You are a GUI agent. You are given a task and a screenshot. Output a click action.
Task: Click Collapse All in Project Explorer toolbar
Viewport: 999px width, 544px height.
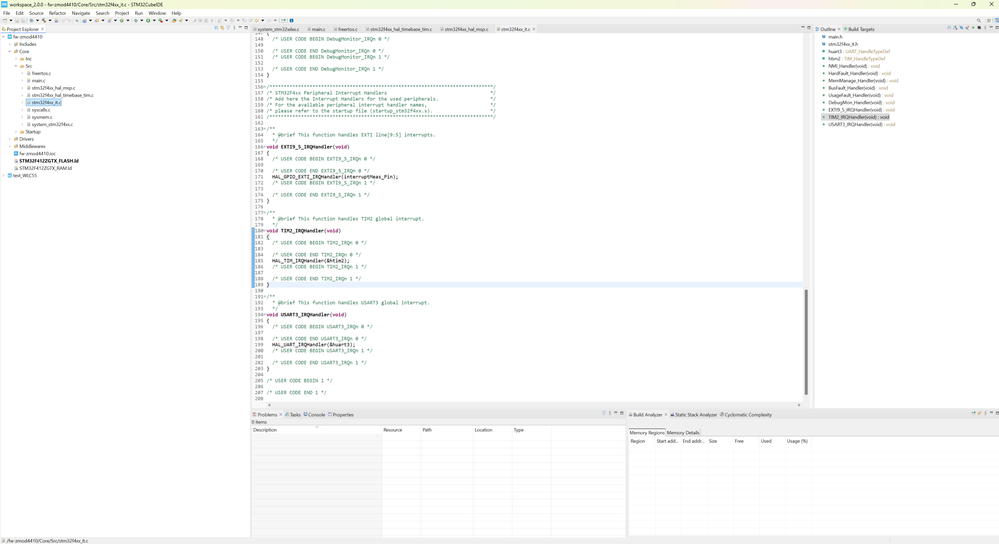tap(216, 28)
